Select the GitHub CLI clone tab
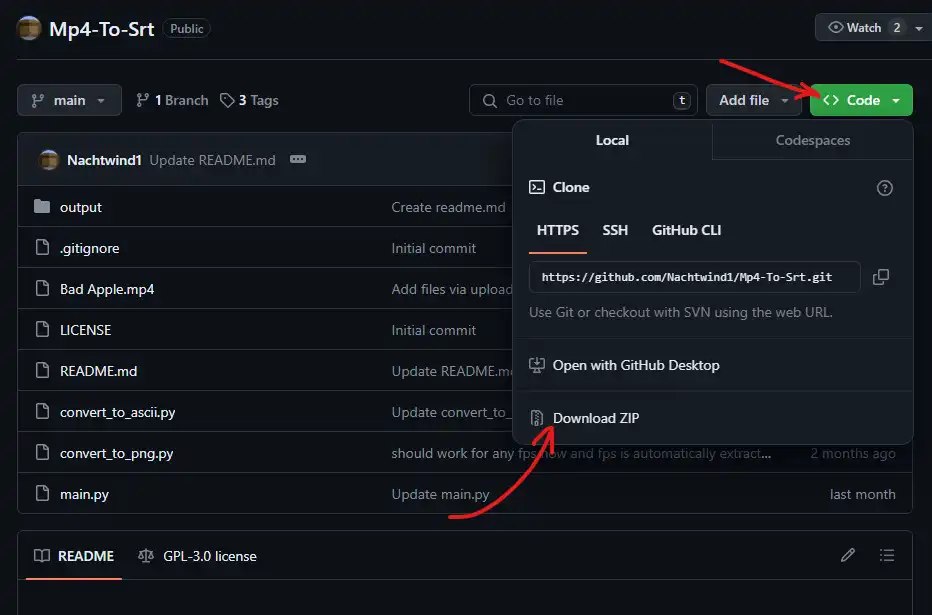Viewport: 932px width, 615px height. [x=687, y=230]
